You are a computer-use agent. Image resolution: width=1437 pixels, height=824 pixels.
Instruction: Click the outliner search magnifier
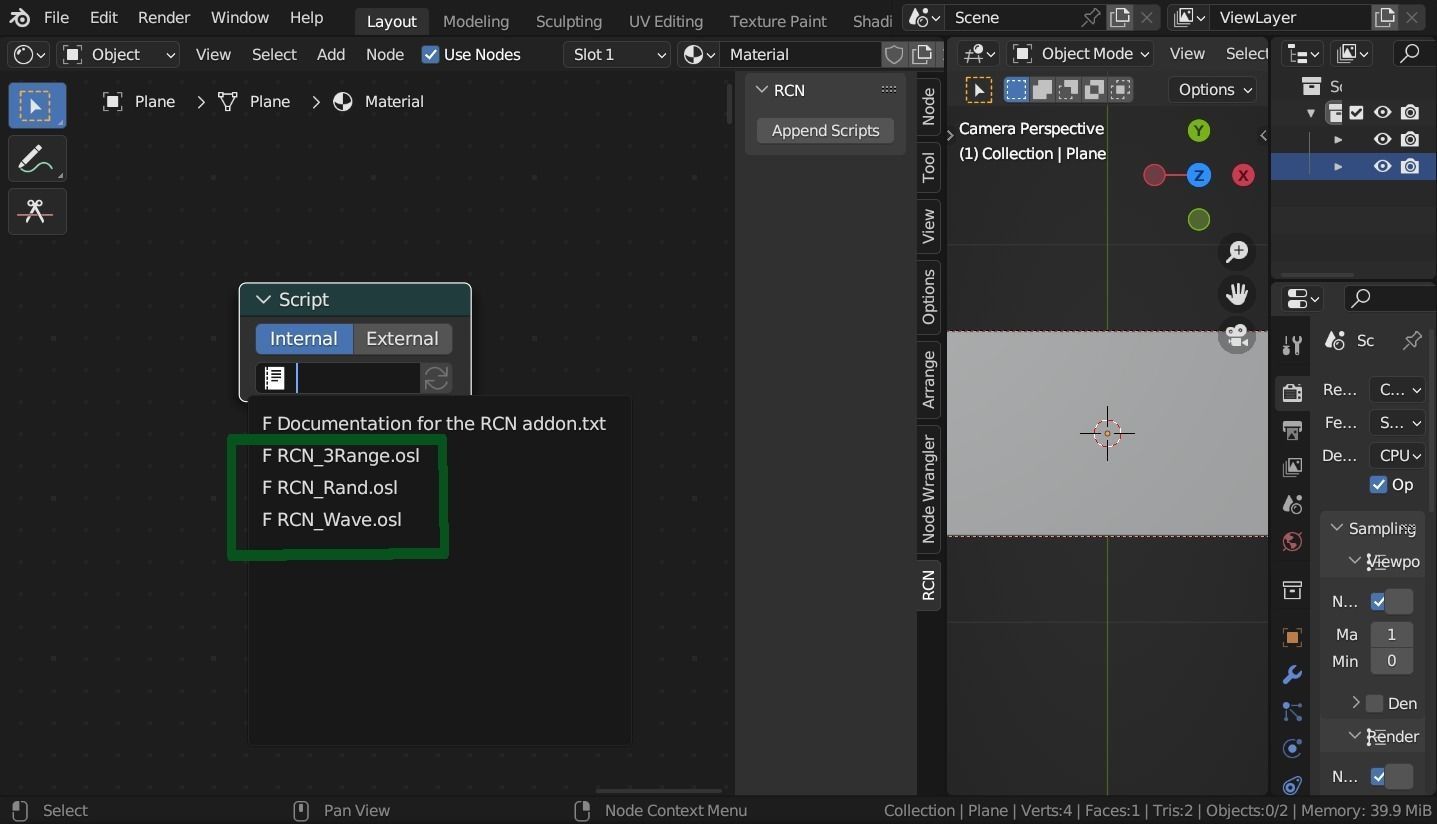[x=1411, y=54]
